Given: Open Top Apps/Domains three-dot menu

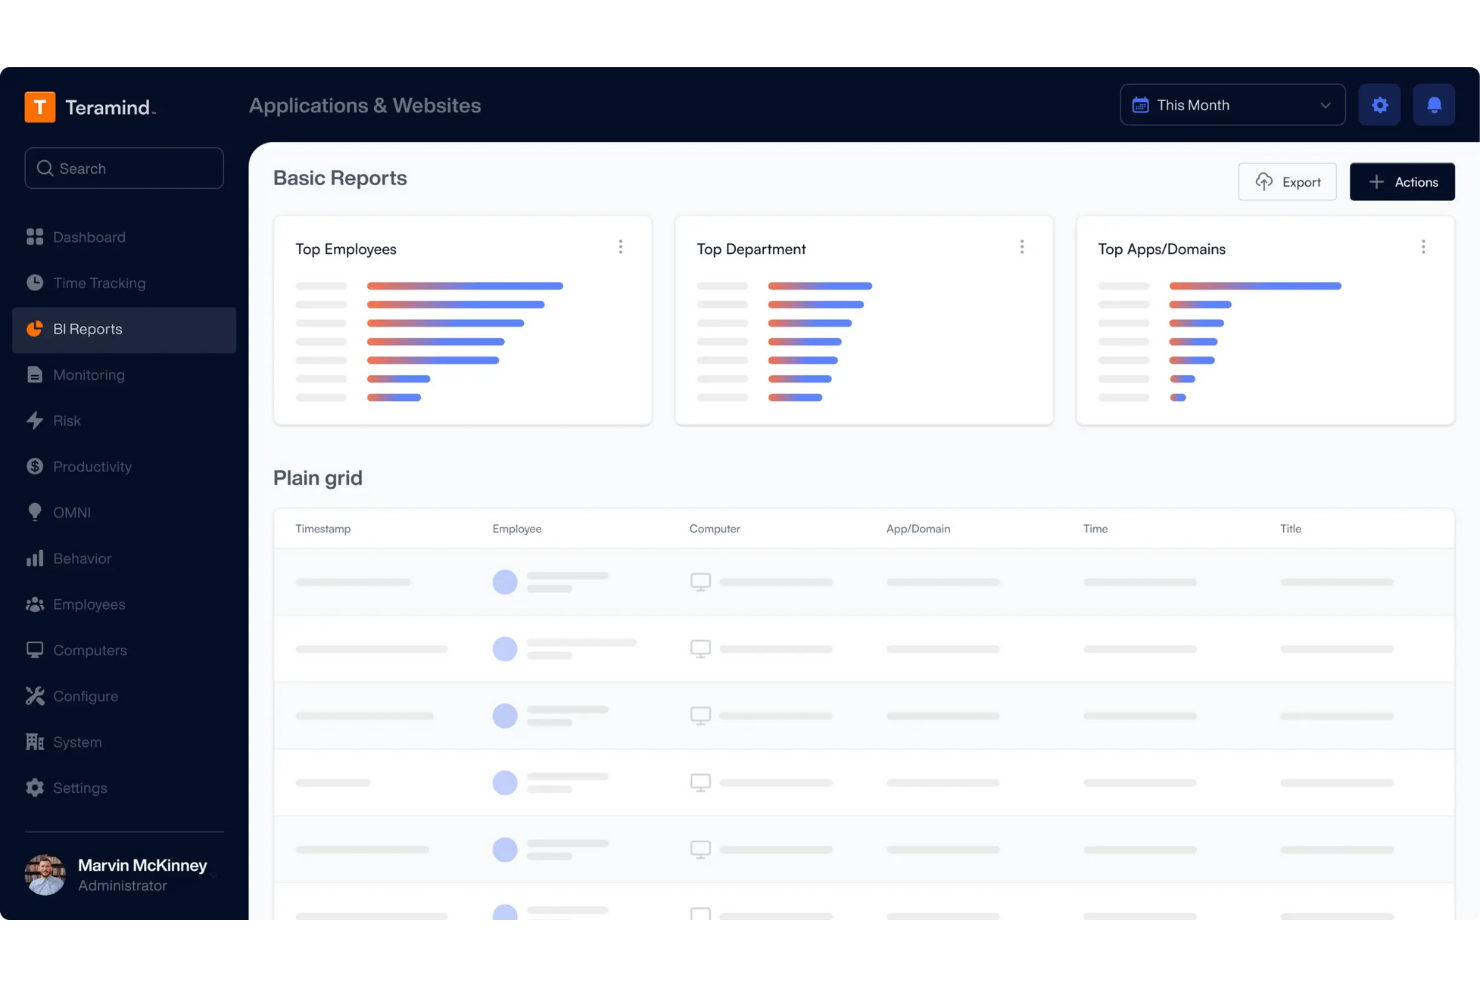Looking at the screenshot, I should pos(1423,247).
